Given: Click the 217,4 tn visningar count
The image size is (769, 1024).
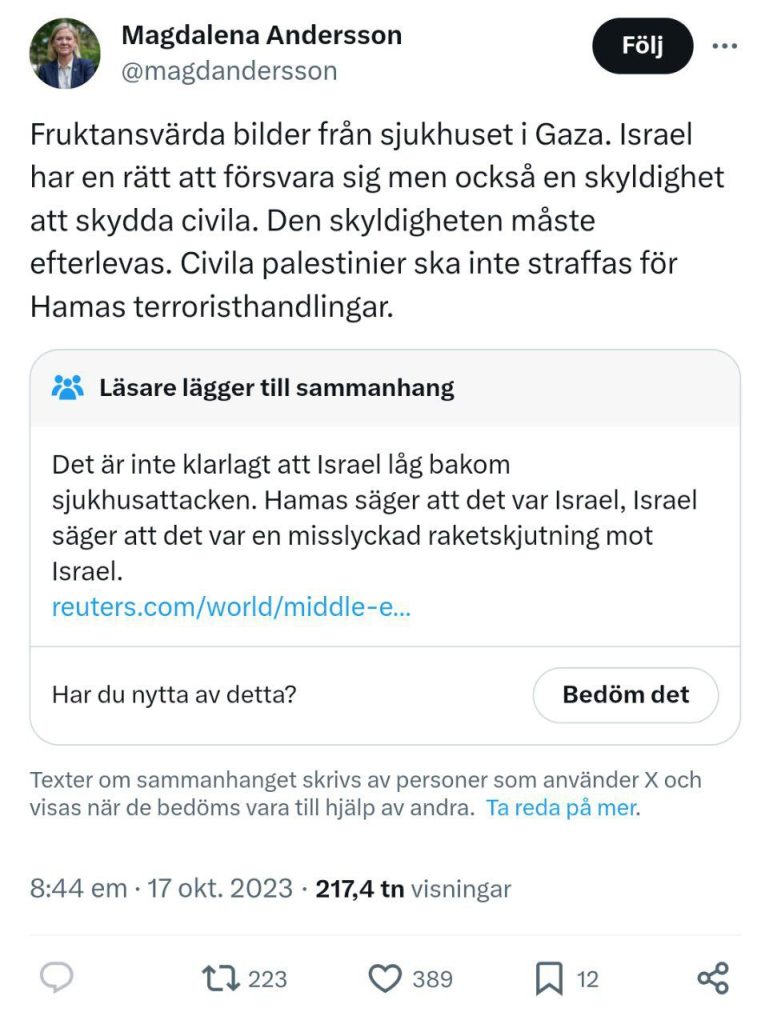Looking at the screenshot, I should tap(413, 888).
